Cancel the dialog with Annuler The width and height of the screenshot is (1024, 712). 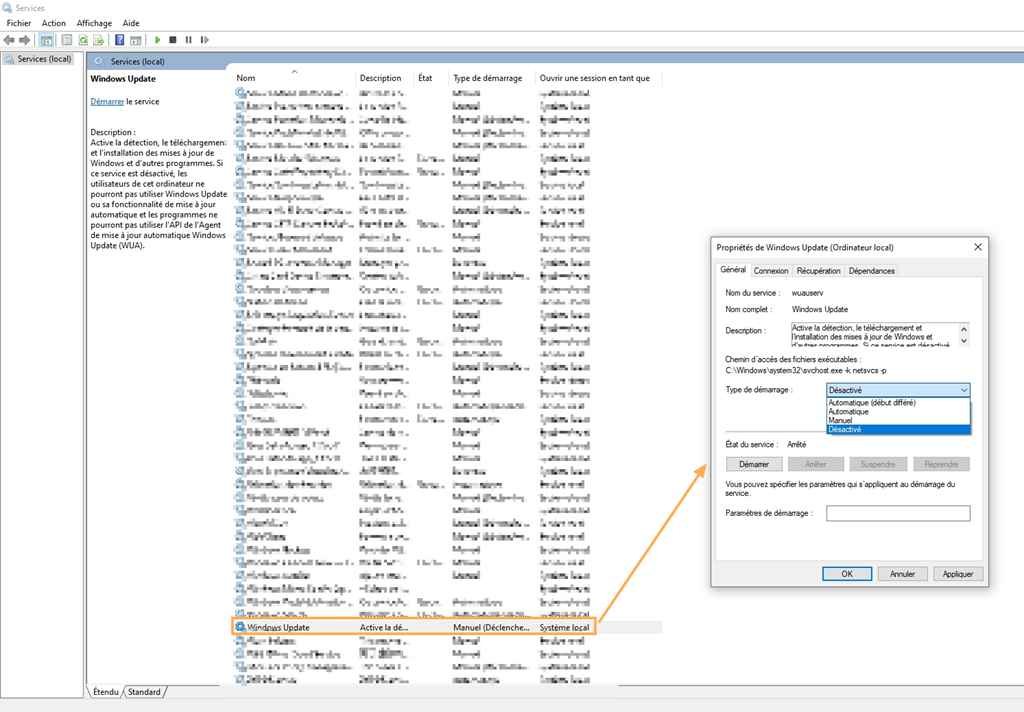coord(902,574)
